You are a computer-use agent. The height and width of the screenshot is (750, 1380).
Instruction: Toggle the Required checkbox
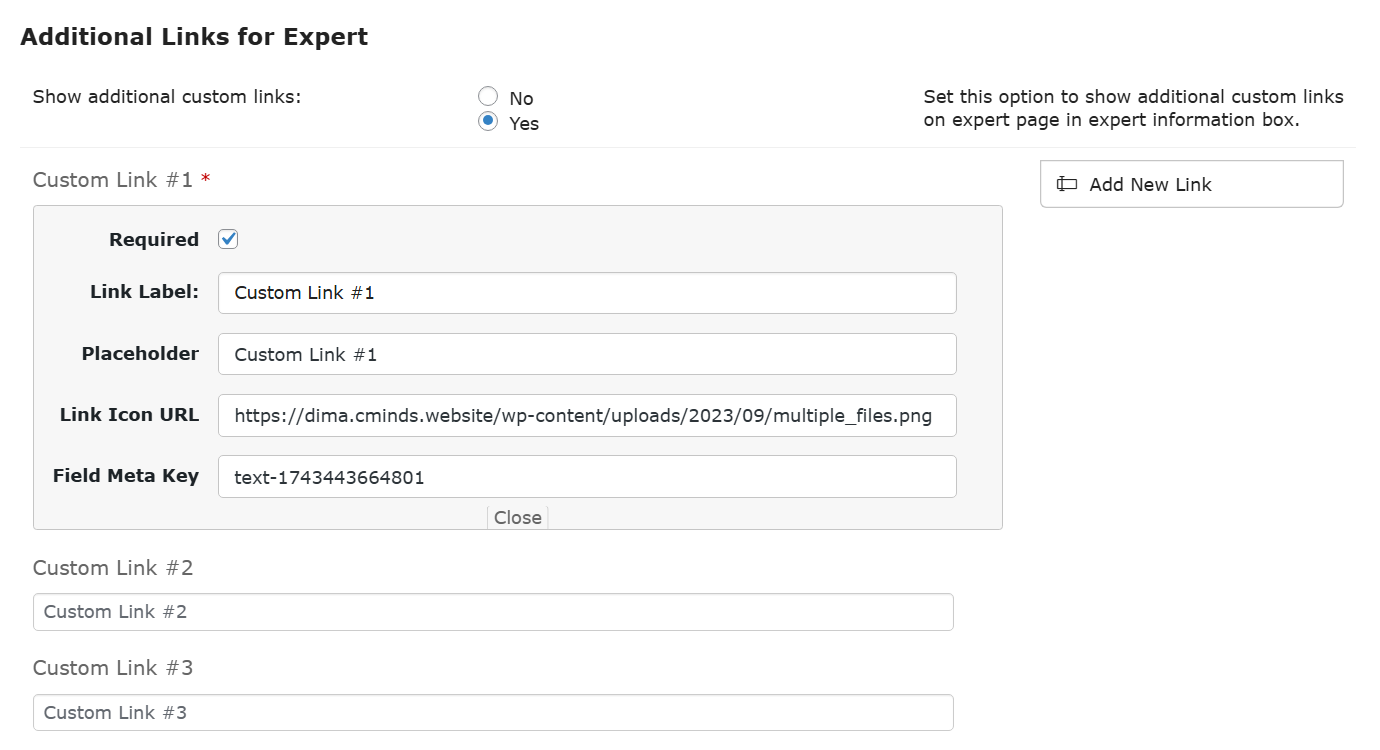pyautogui.click(x=228, y=239)
